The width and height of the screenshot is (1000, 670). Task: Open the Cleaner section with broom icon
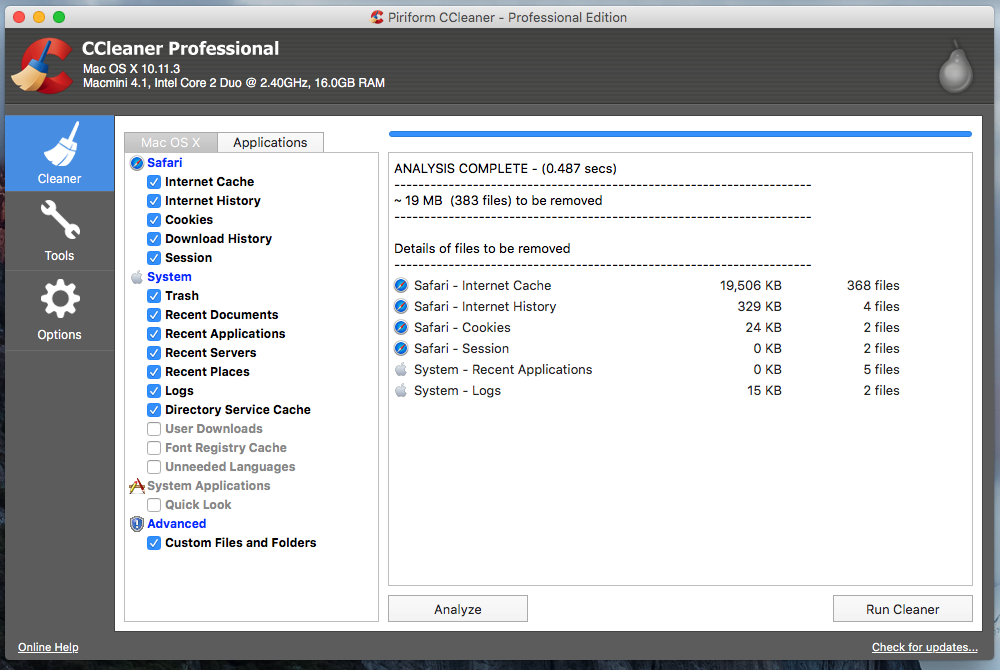59,153
